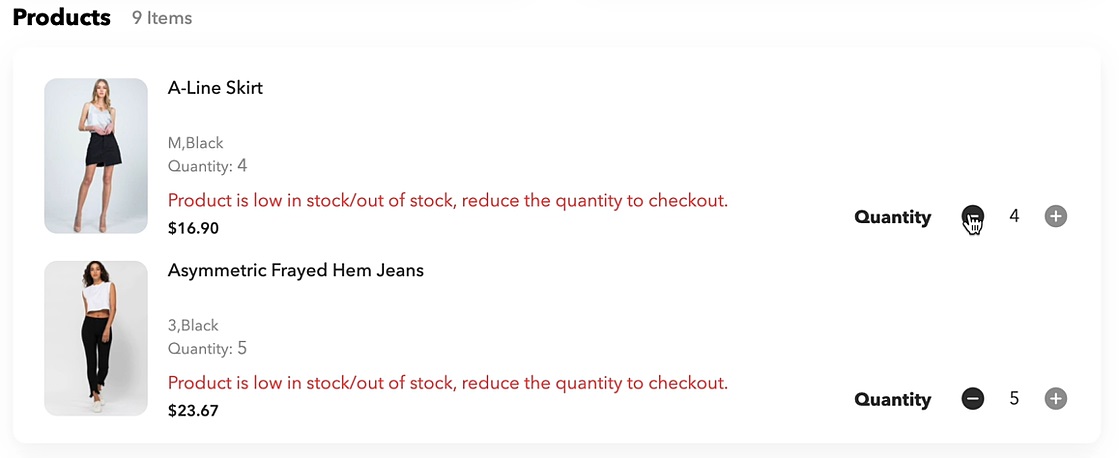Image resolution: width=1119 pixels, height=458 pixels.
Task: Increase the A-Line Skirt quantity with the plus icon
Action: [1056, 216]
